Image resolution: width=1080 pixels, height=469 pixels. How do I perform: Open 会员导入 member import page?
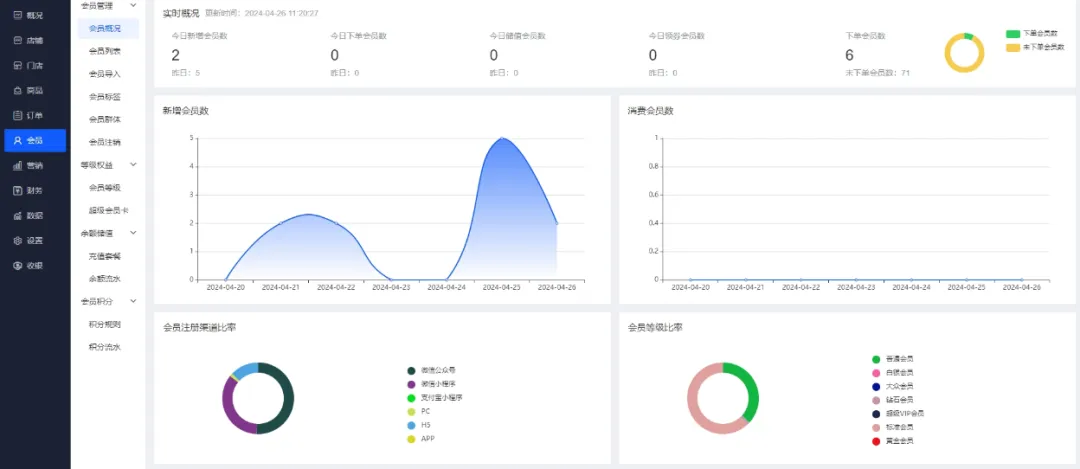[105, 74]
